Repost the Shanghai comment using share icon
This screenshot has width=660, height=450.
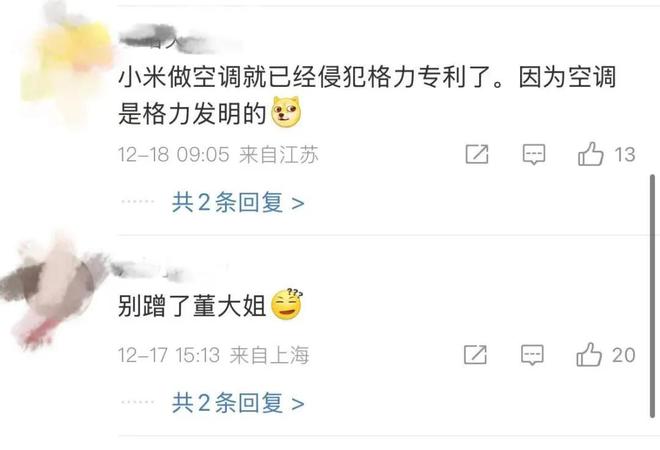(x=475, y=354)
